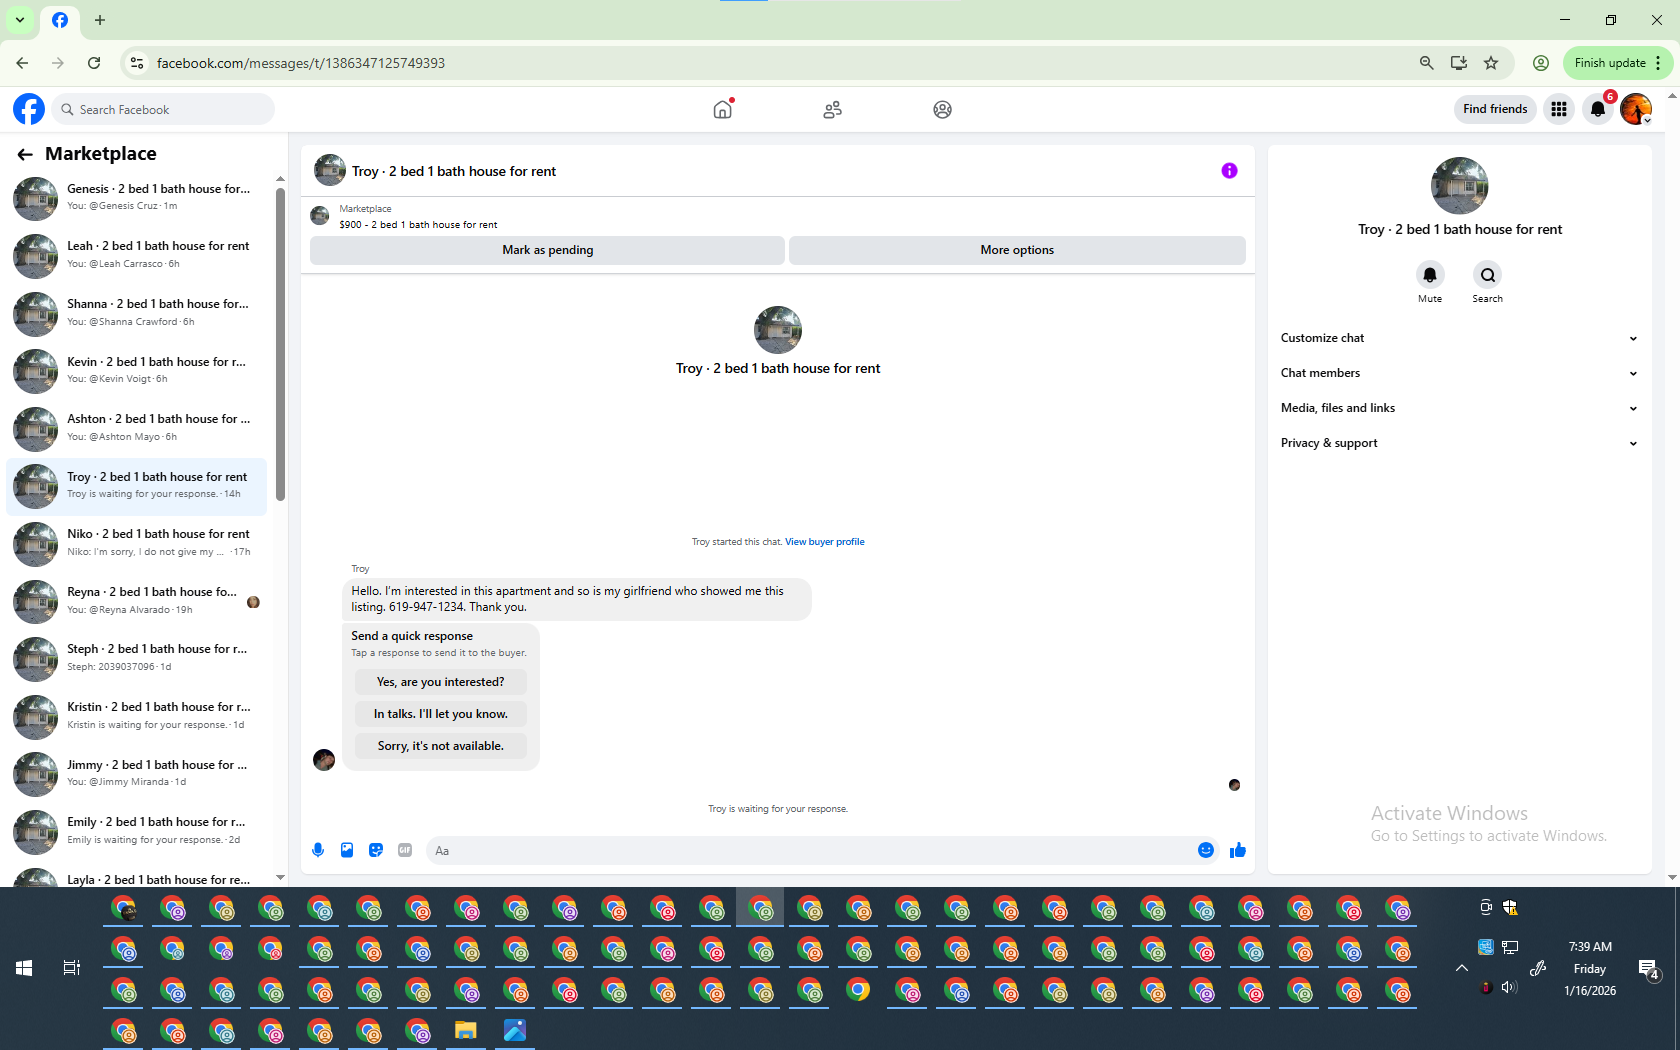The image size is (1680, 1050).
Task: Click the browser address bar URL
Action: click(301, 63)
